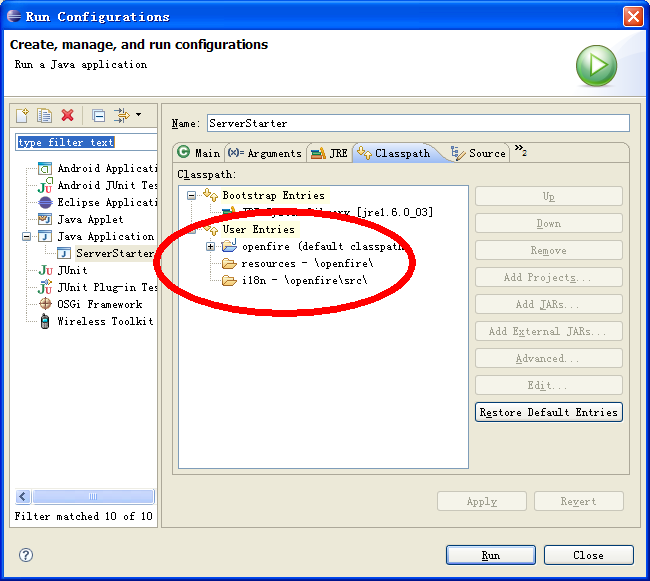Screen dimensions: 650x581
Task: Click the ServerStarter configuration icon
Action: point(64,253)
